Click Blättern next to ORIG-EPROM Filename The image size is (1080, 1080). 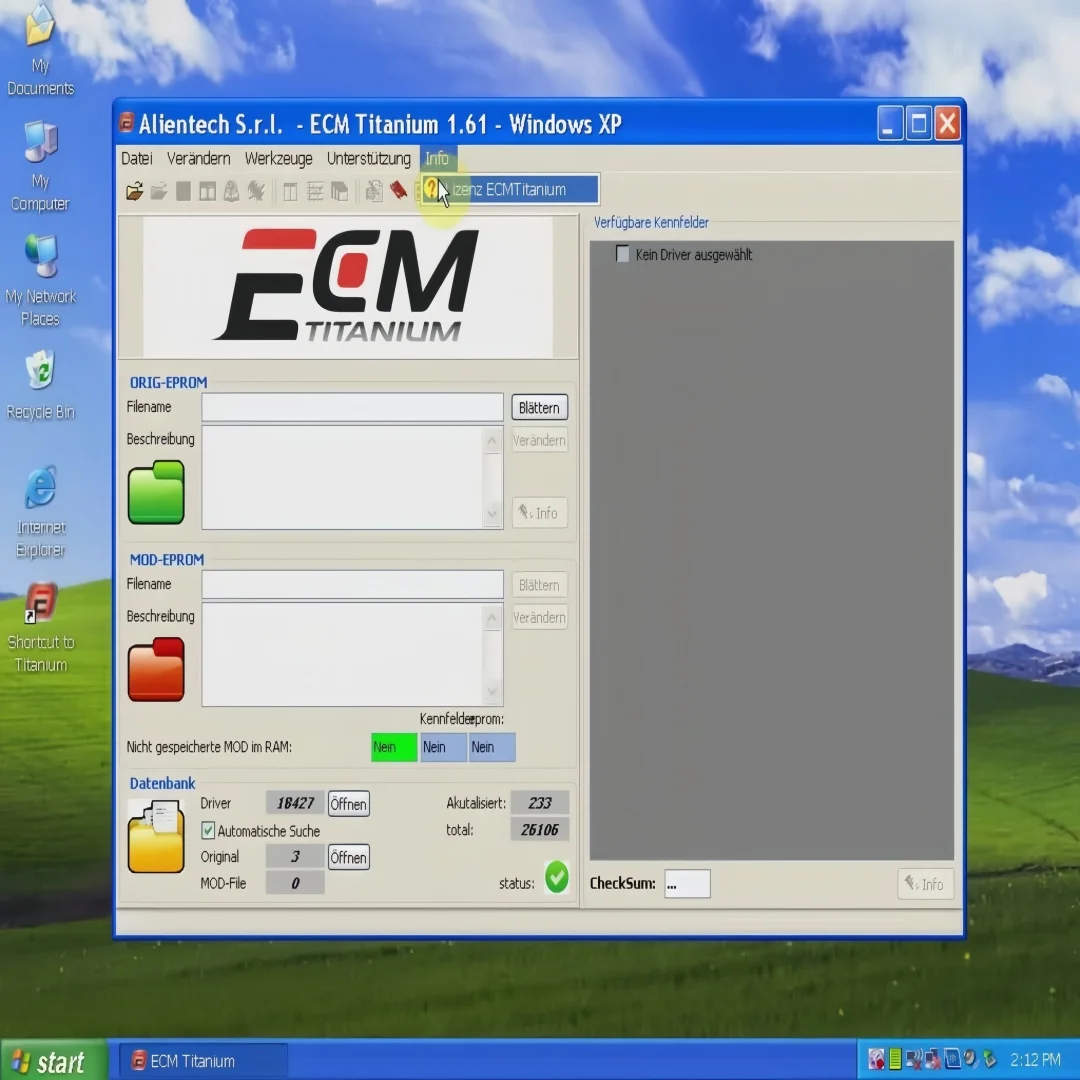539,407
